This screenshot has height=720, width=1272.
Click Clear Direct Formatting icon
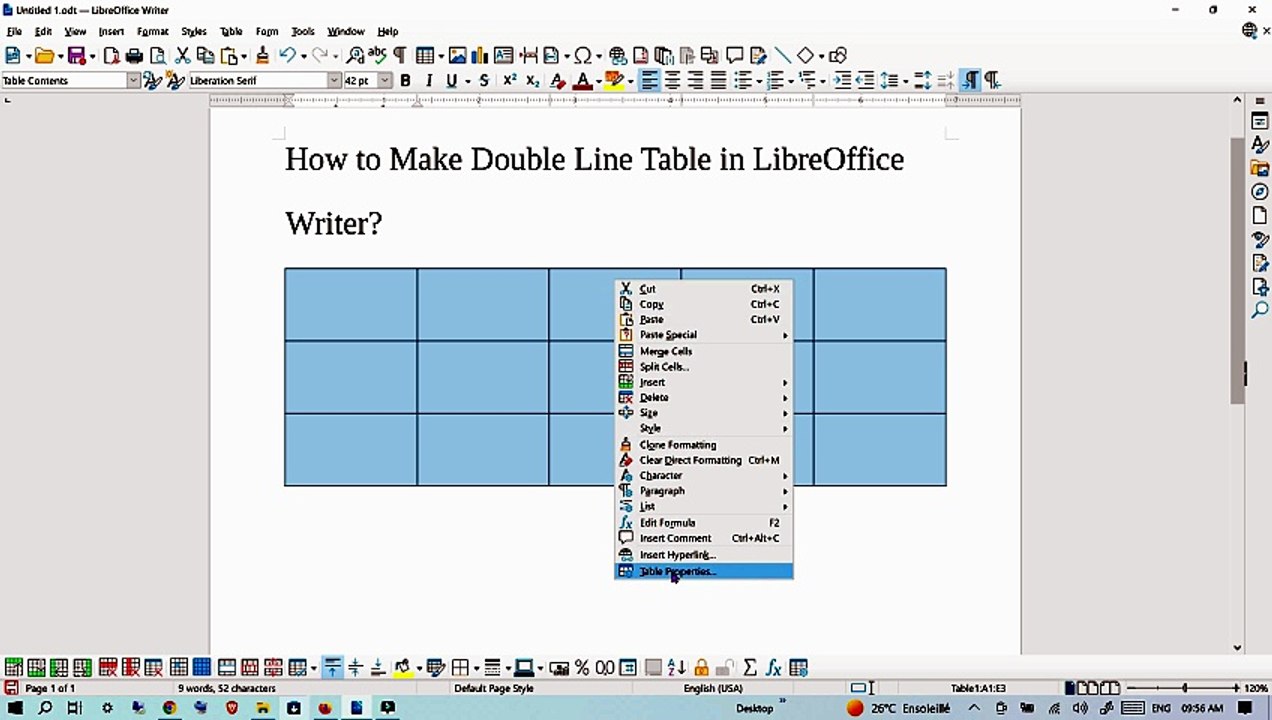(x=557, y=81)
